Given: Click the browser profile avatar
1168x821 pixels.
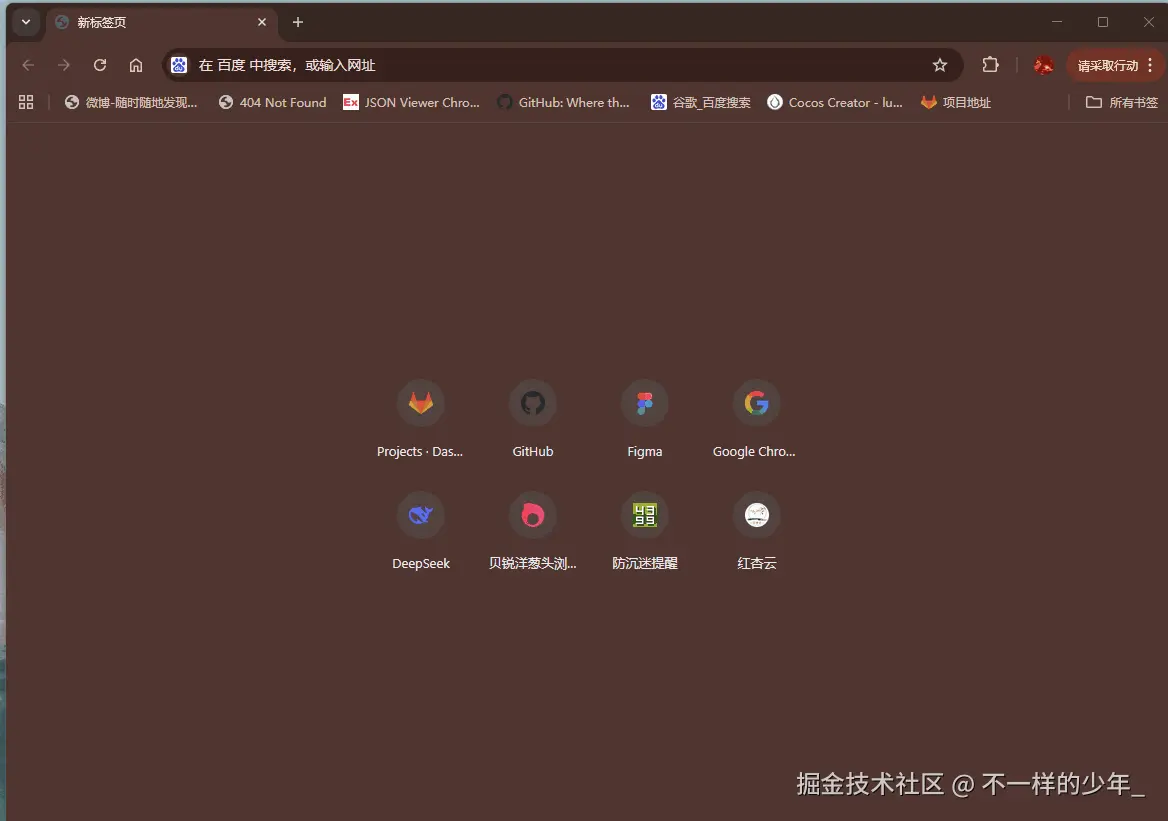Looking at the screenshot, I should coord(1043,64).
